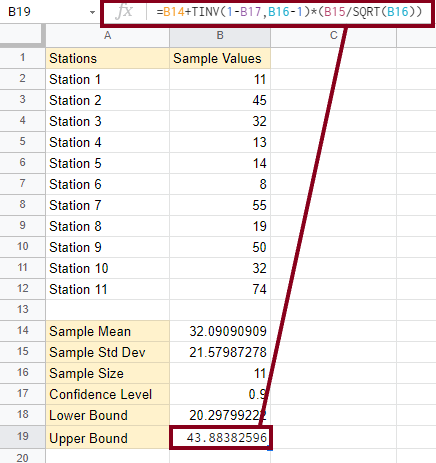Select column A header
This screenshot has height=463, width=436.
point(107,35)
